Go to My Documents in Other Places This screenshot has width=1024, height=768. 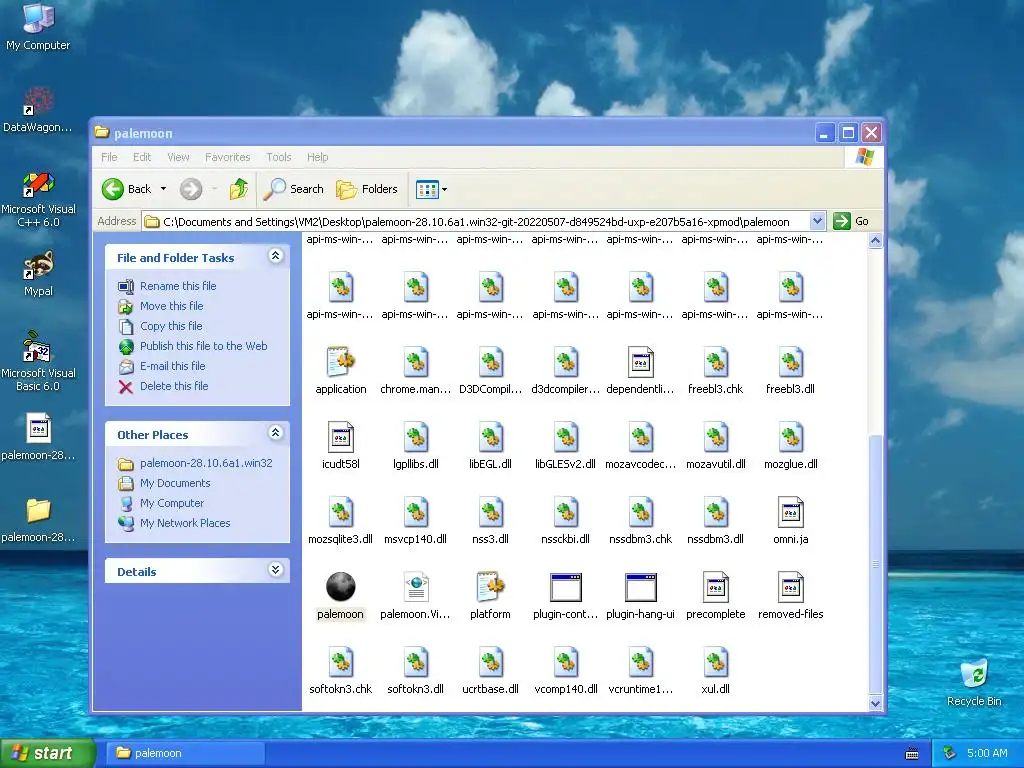pyautogui.click(x=175, y=483)
